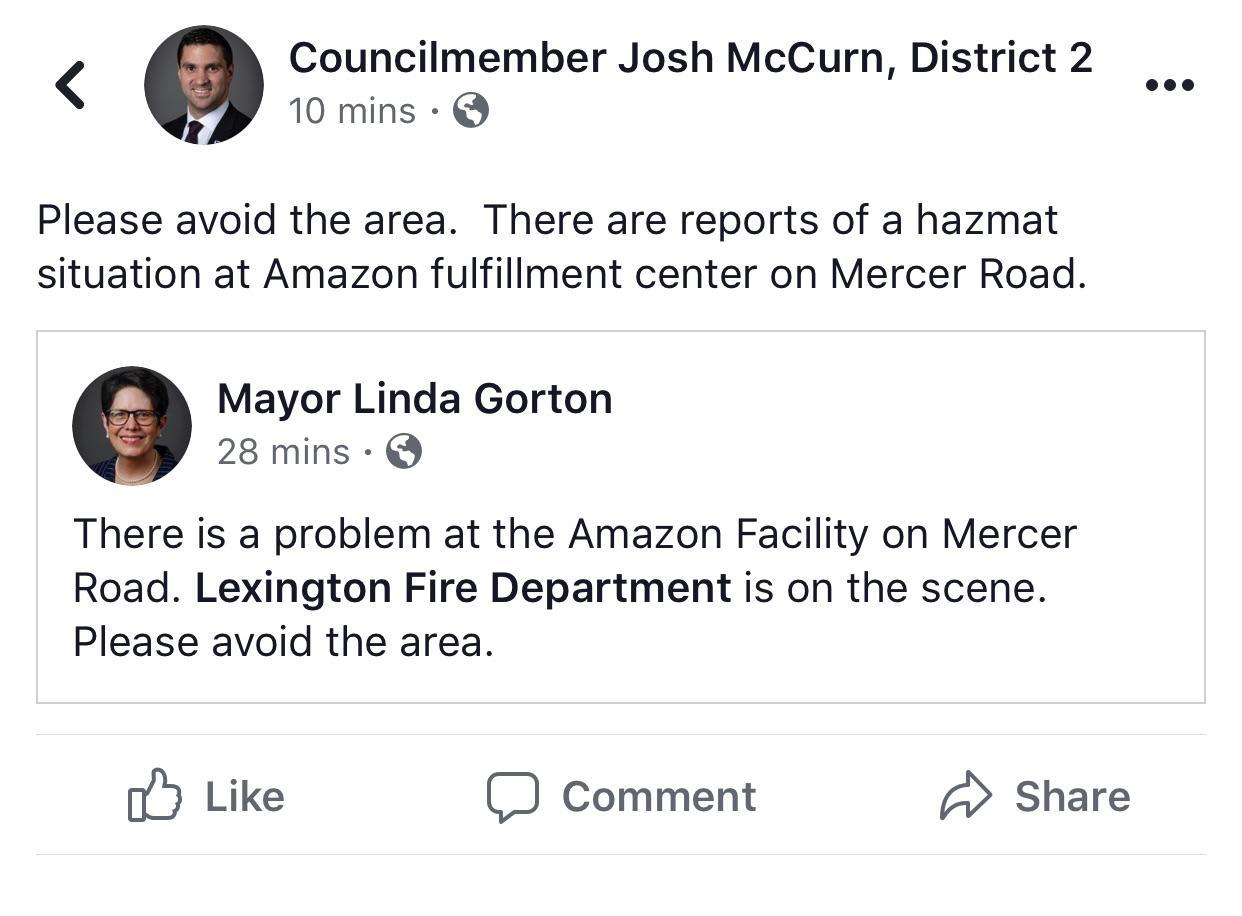Click the globe icon beside 28 mins
1242x916 pixels.
pos(404,452)
